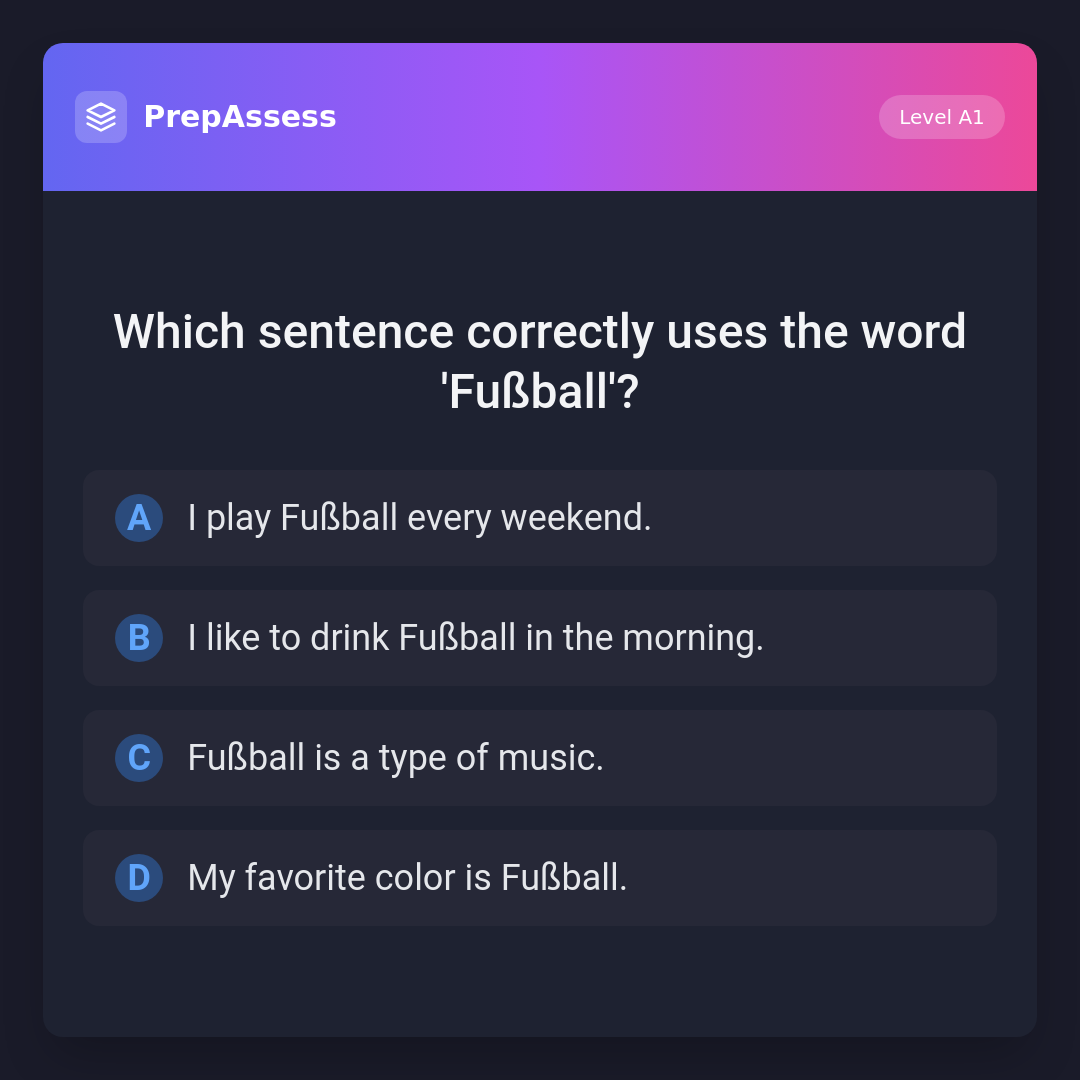Click the gradient header banner's center
The width and height of the screenshot is (1080, 1080).
pyautogui.click(x=540, y=117)
